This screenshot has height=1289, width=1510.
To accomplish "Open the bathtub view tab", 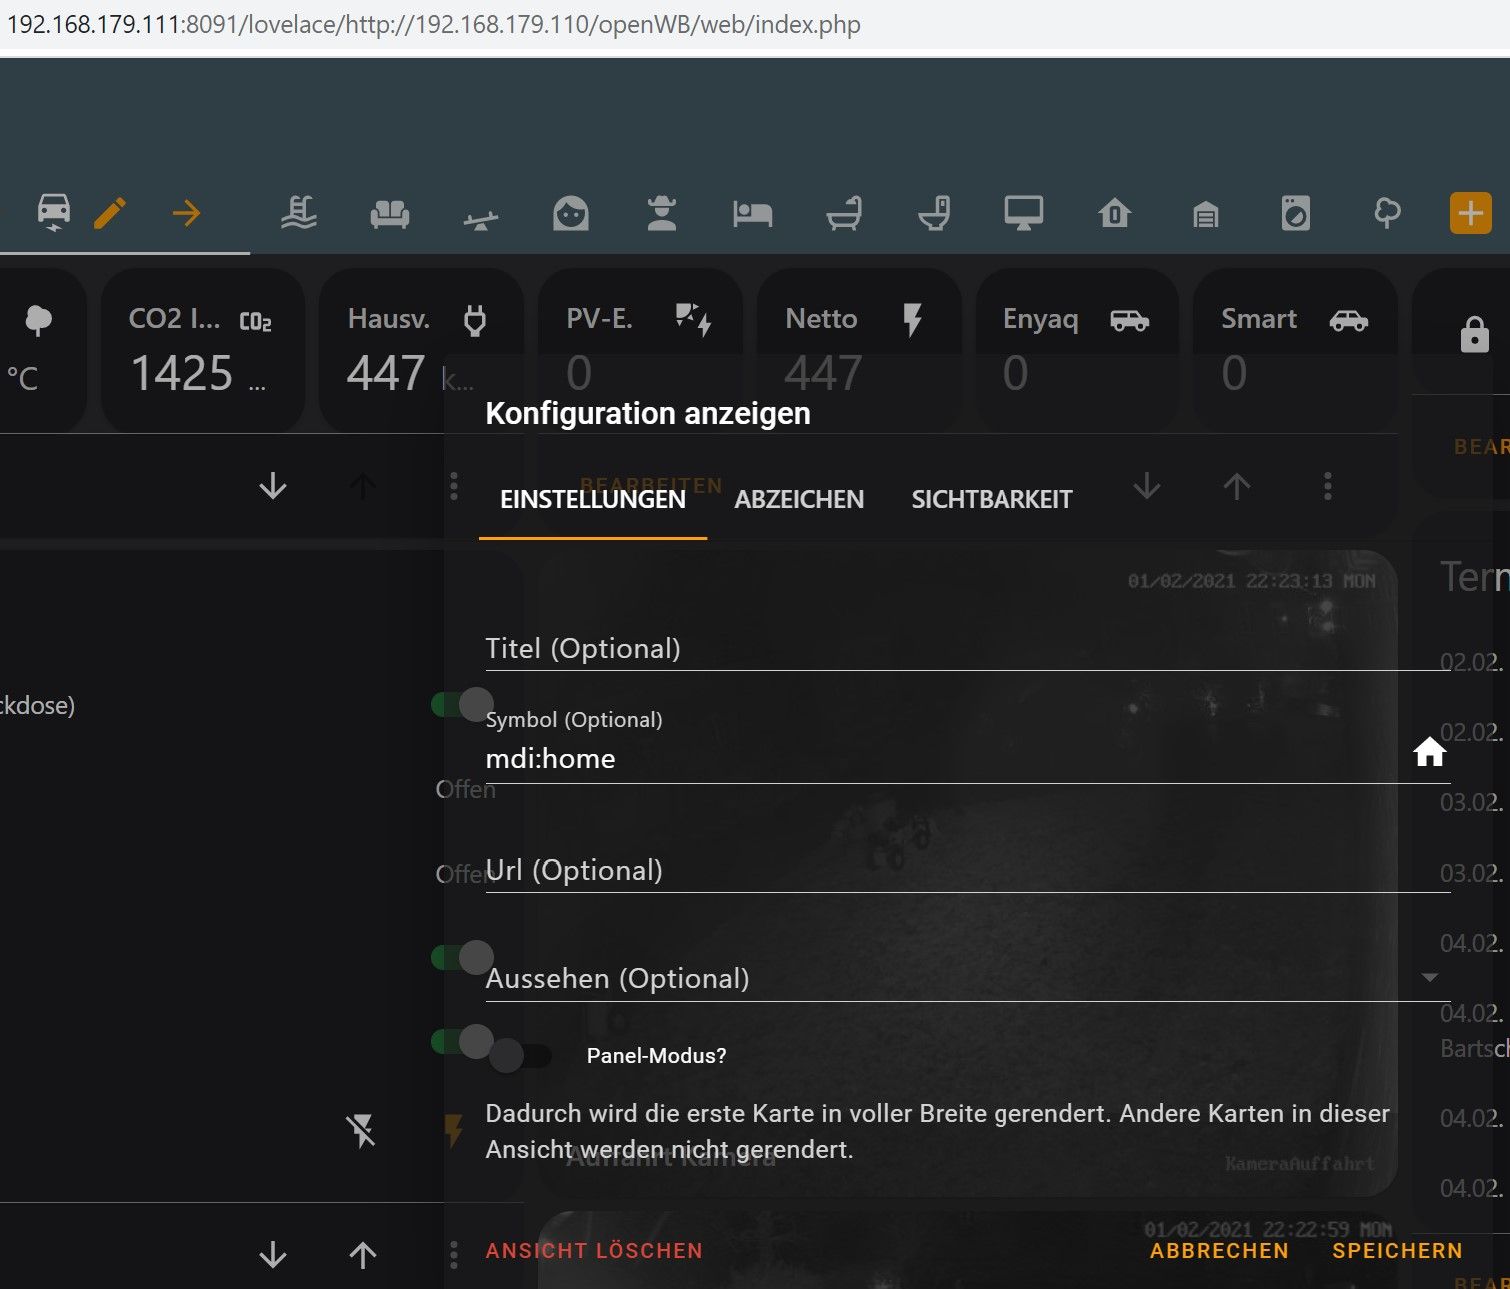I will (x=844, y=213).
